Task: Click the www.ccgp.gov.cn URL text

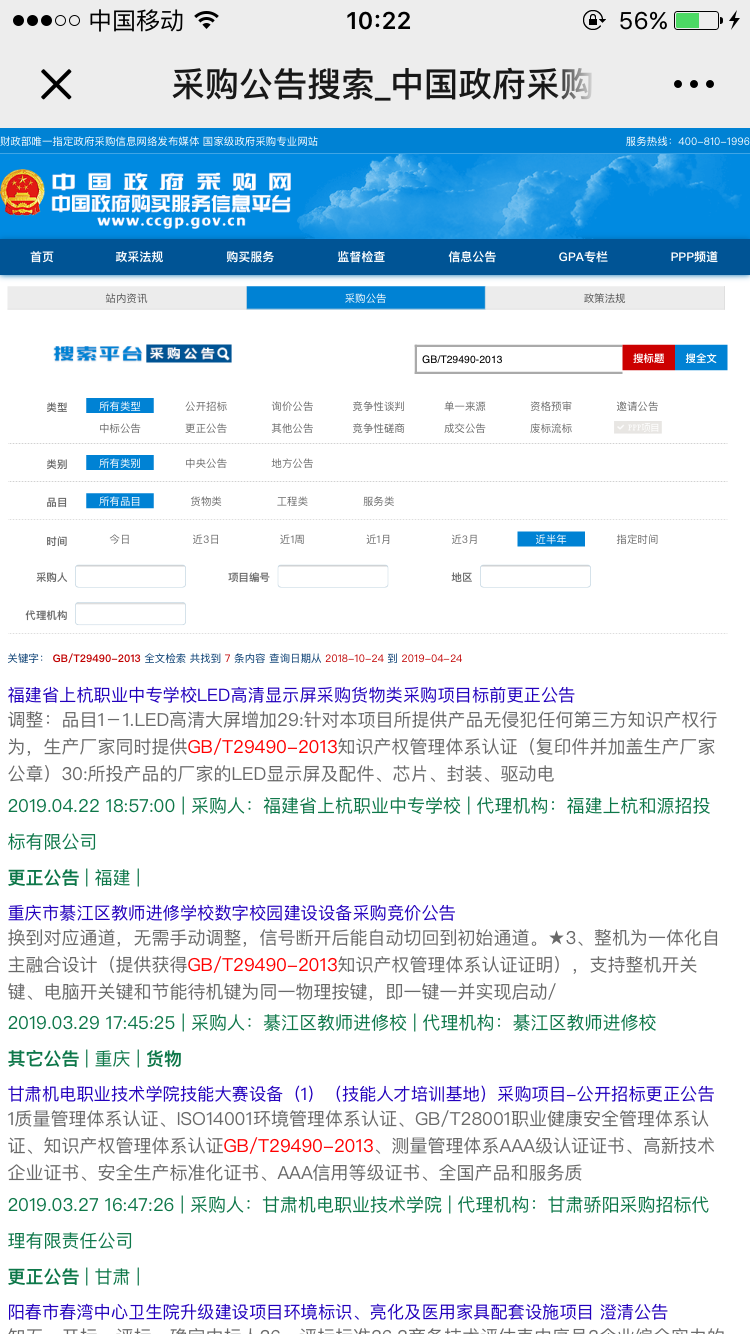Action: click(171, 222)
